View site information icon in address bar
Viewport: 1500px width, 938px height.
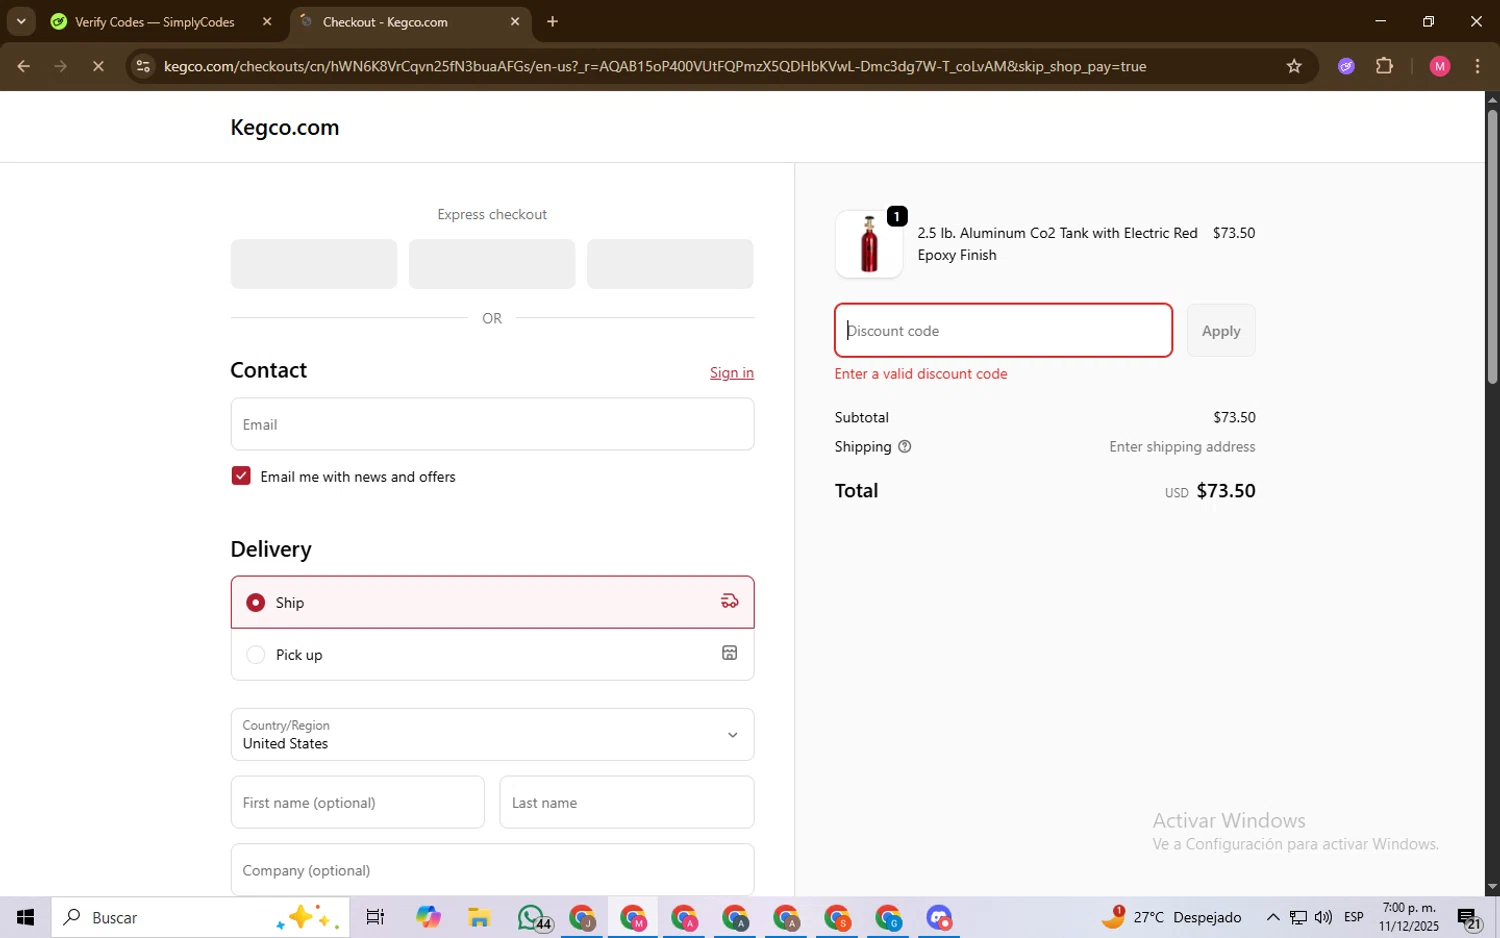(143, 66)
